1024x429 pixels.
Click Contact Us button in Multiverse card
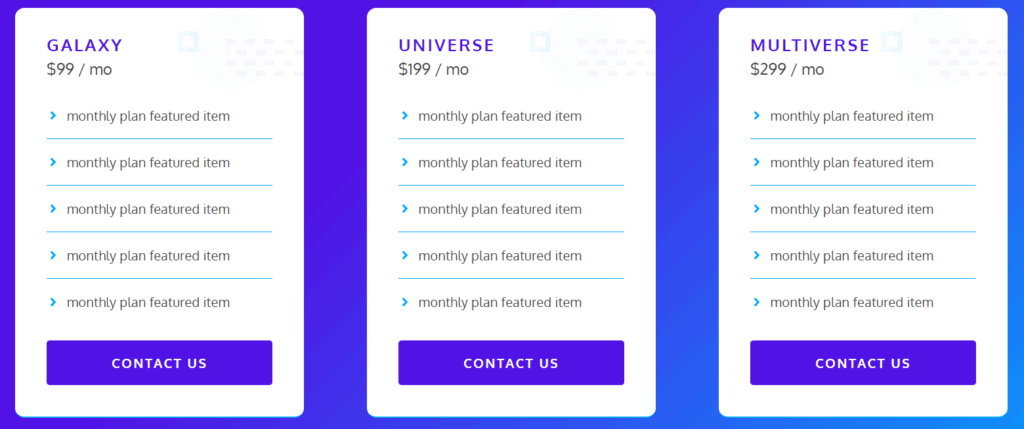[863, 362]
